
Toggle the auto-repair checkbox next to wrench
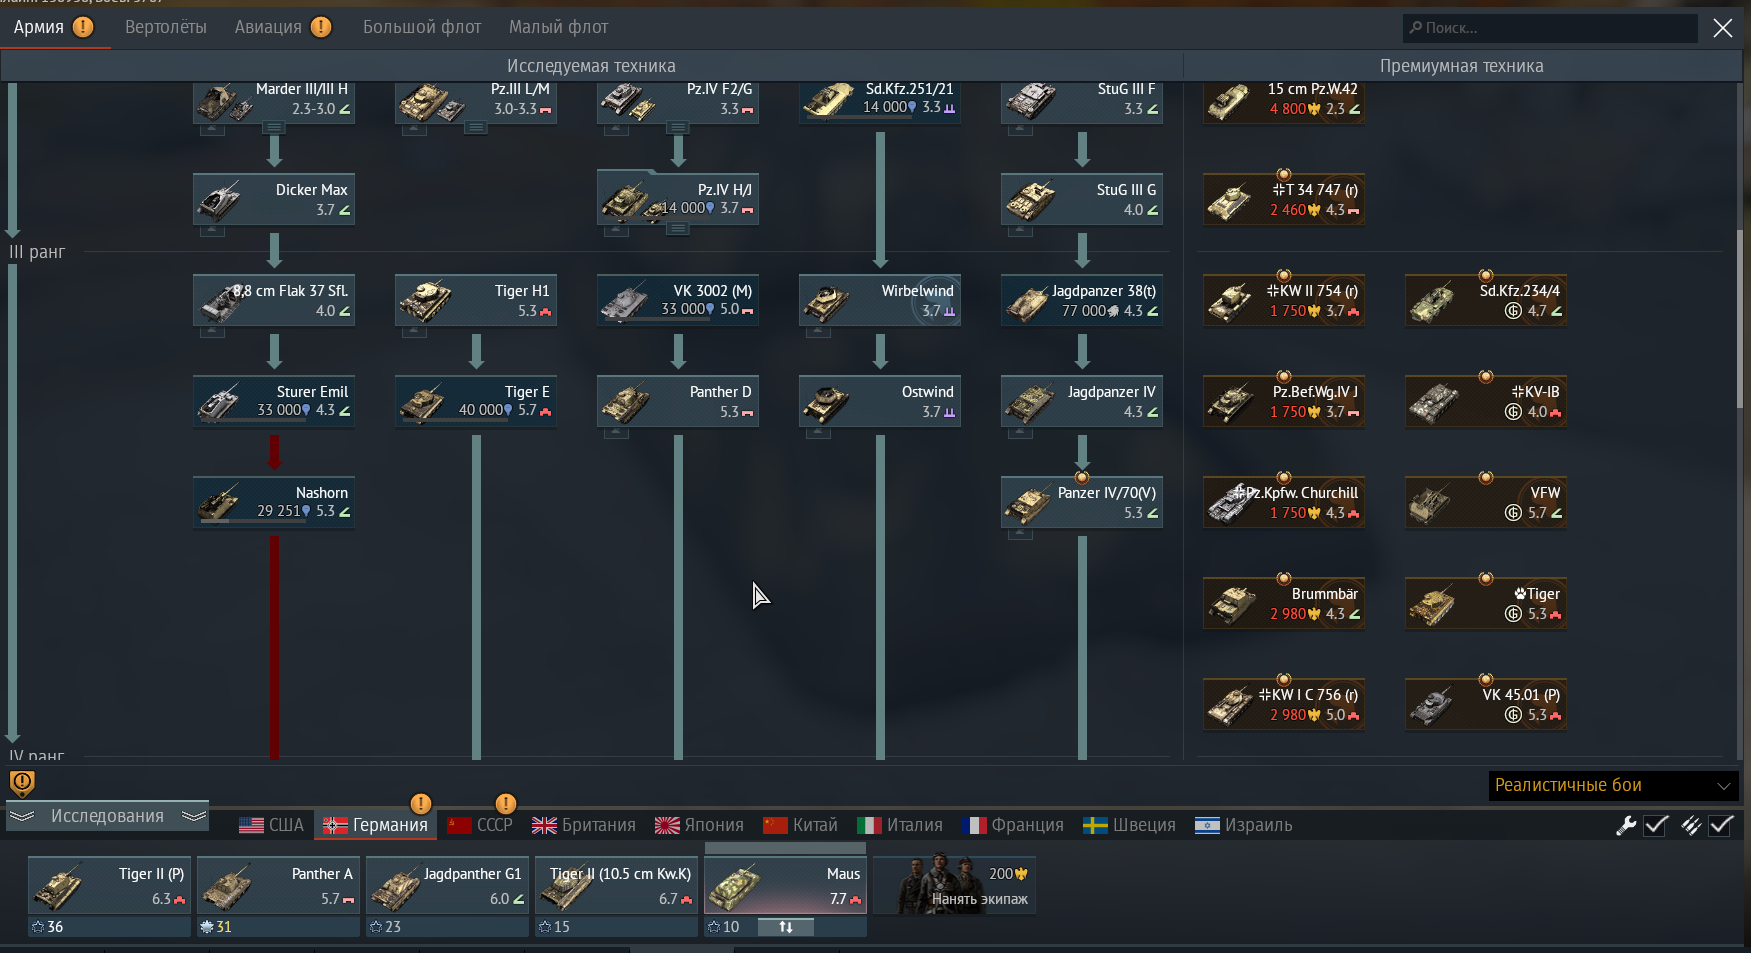1656,825
